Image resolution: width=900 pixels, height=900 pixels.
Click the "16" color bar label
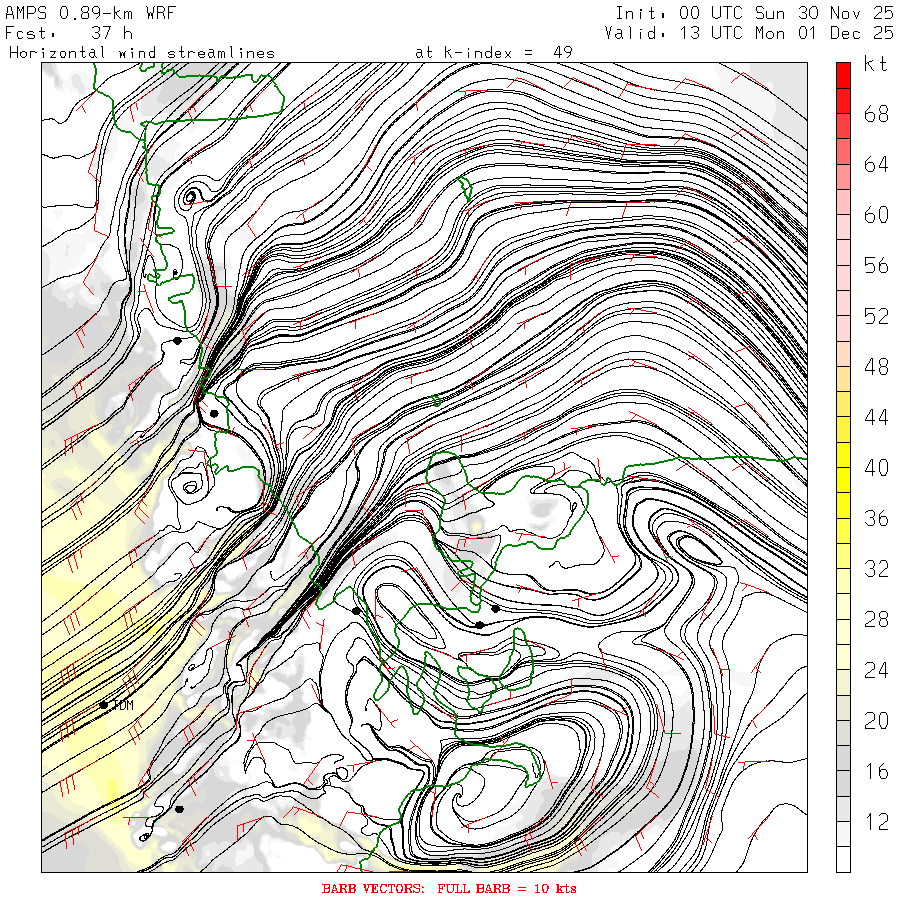[x=876, y=771]
